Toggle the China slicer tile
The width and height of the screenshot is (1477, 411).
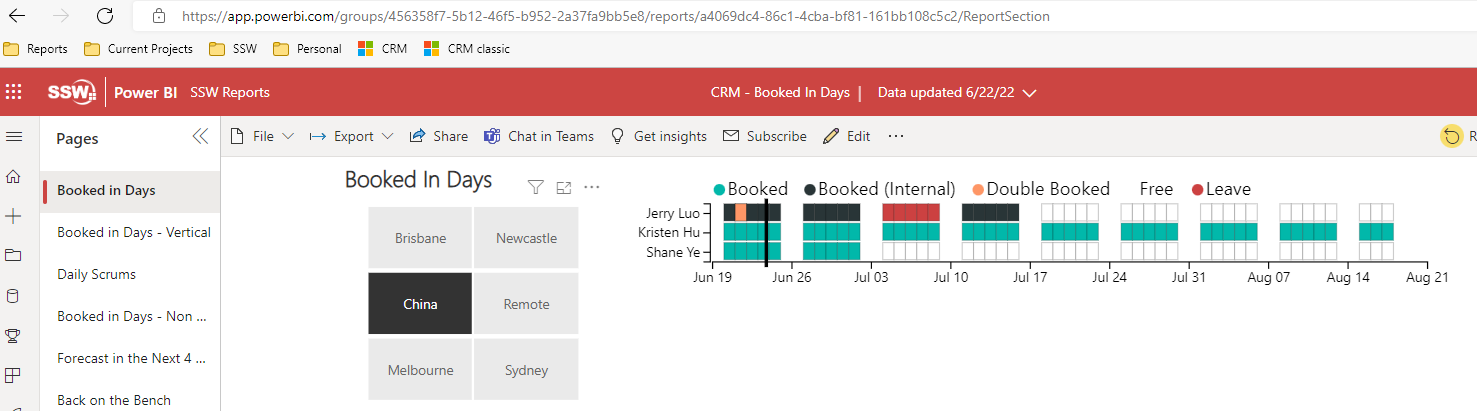click(x=420, y=304)
